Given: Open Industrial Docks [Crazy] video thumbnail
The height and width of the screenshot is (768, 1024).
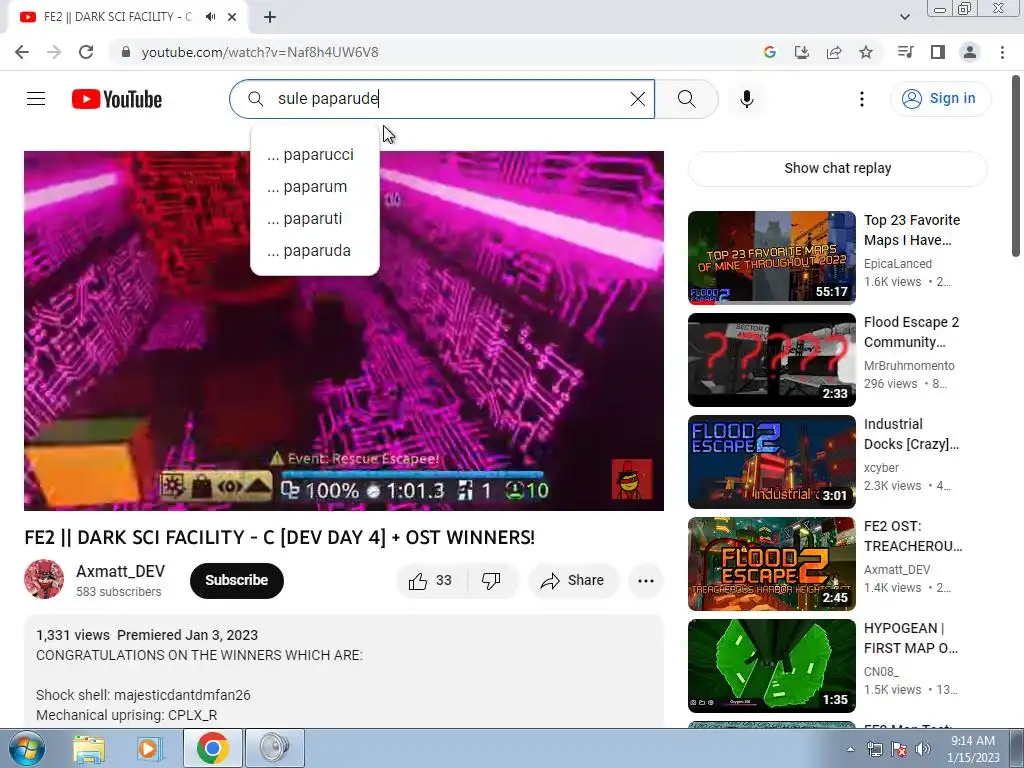Looking at the screenshot, I should coord(771,462).
